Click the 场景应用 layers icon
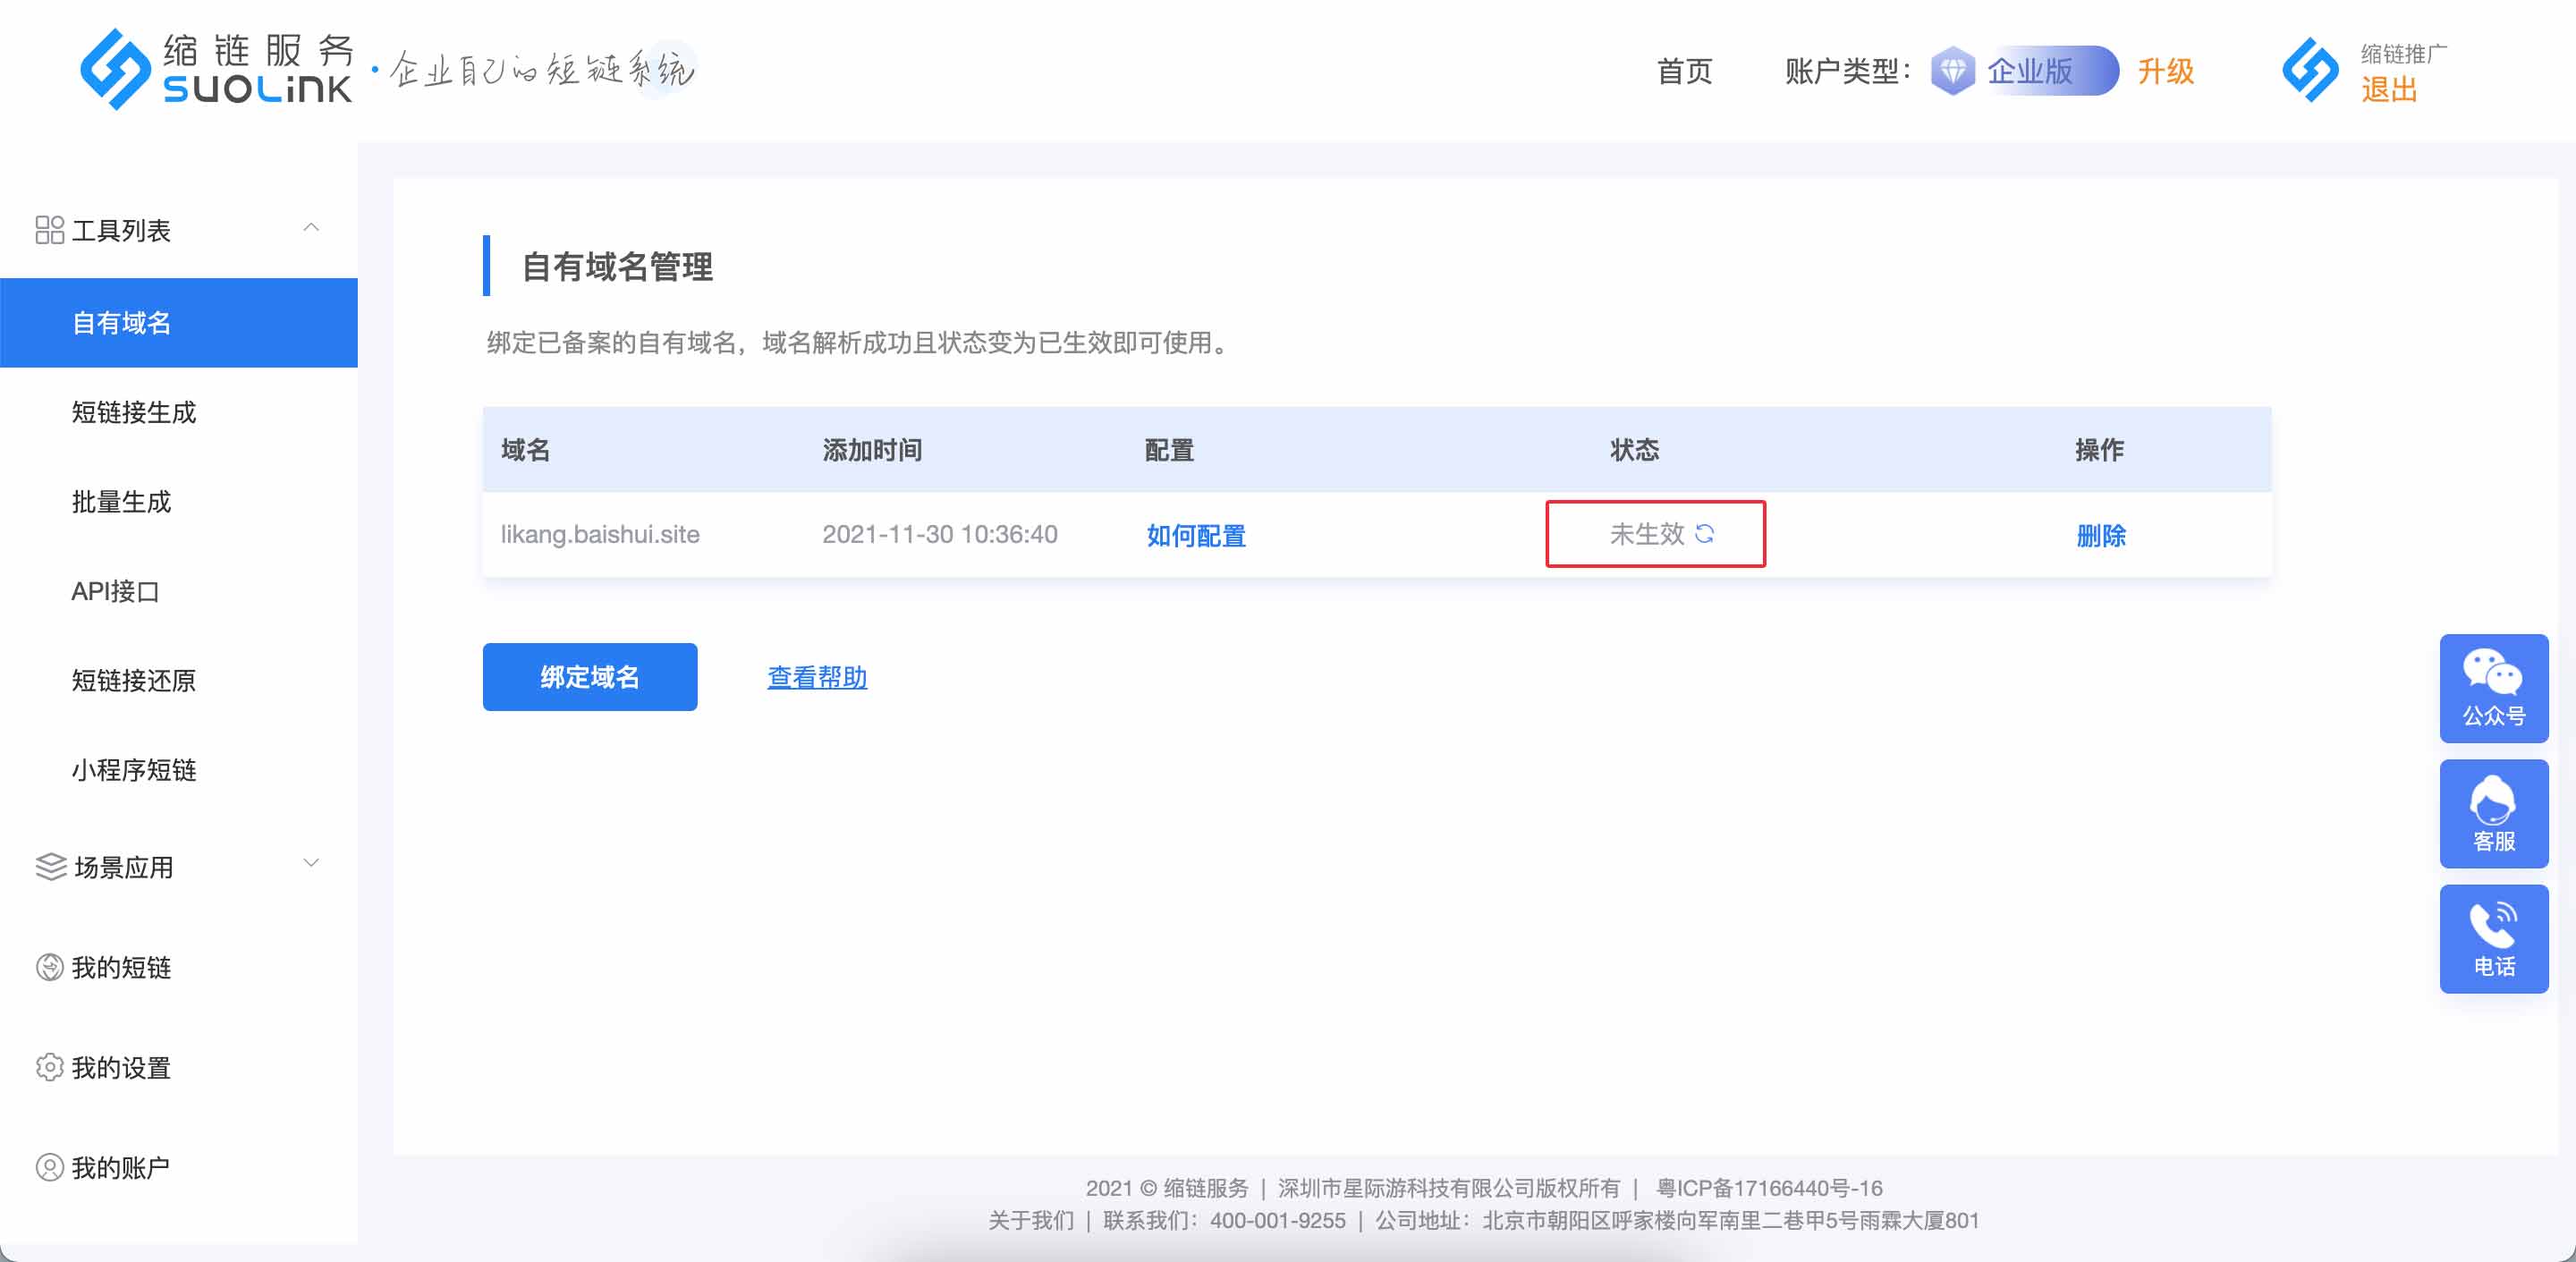 (x=50, y=867)
